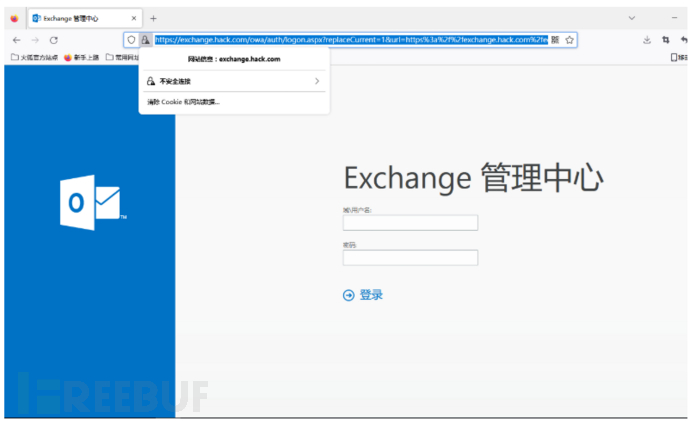Open the 新手上路 bookmark

pyautogui.click(x=81, y=57)
